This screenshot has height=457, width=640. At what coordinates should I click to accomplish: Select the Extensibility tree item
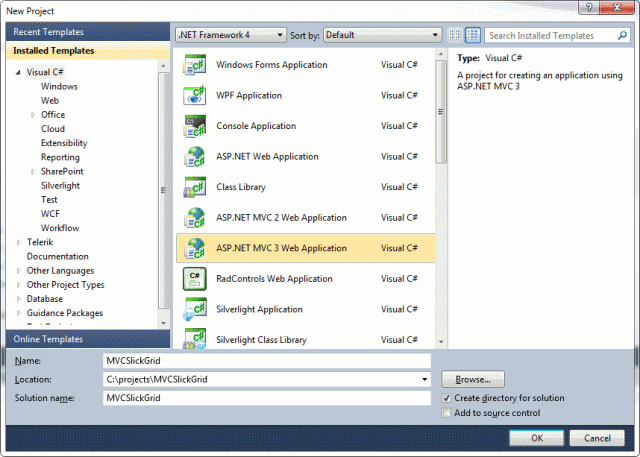point(64,143)
